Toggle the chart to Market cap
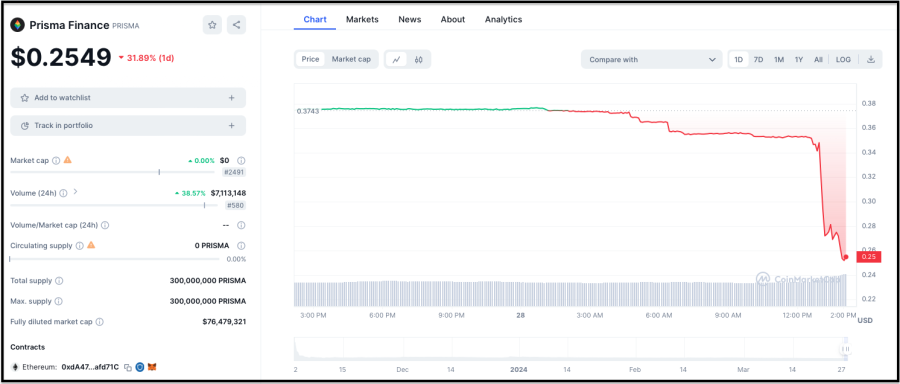The image size is (900, 384). point(351,59)
